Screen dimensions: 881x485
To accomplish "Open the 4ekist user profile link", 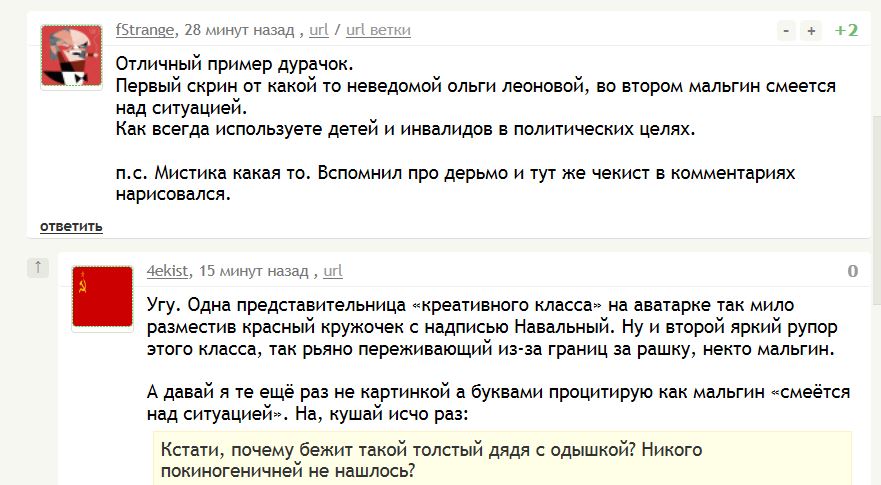I will [167, 271].
